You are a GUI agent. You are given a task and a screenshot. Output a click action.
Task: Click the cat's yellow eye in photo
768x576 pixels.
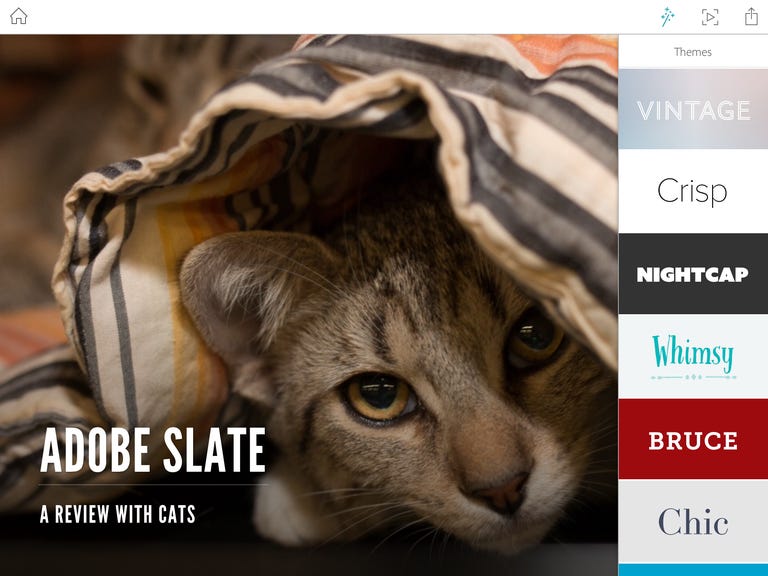(x=379, y=397)
